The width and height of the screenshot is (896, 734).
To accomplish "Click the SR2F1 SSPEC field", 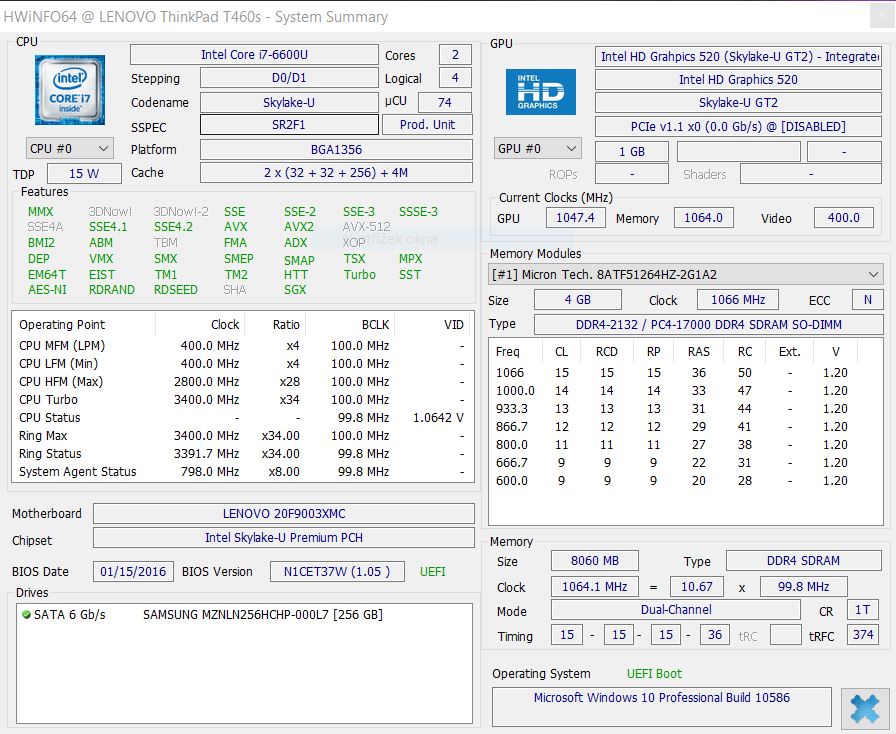I will tap(289, 125).
